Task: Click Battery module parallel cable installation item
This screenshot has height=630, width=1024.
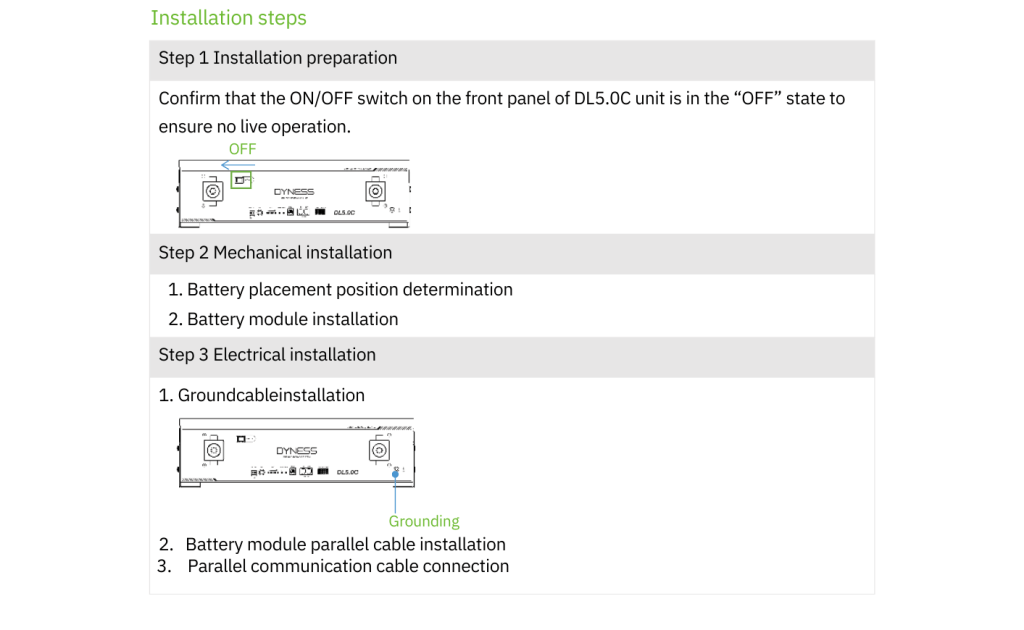Action: (345, 545)
